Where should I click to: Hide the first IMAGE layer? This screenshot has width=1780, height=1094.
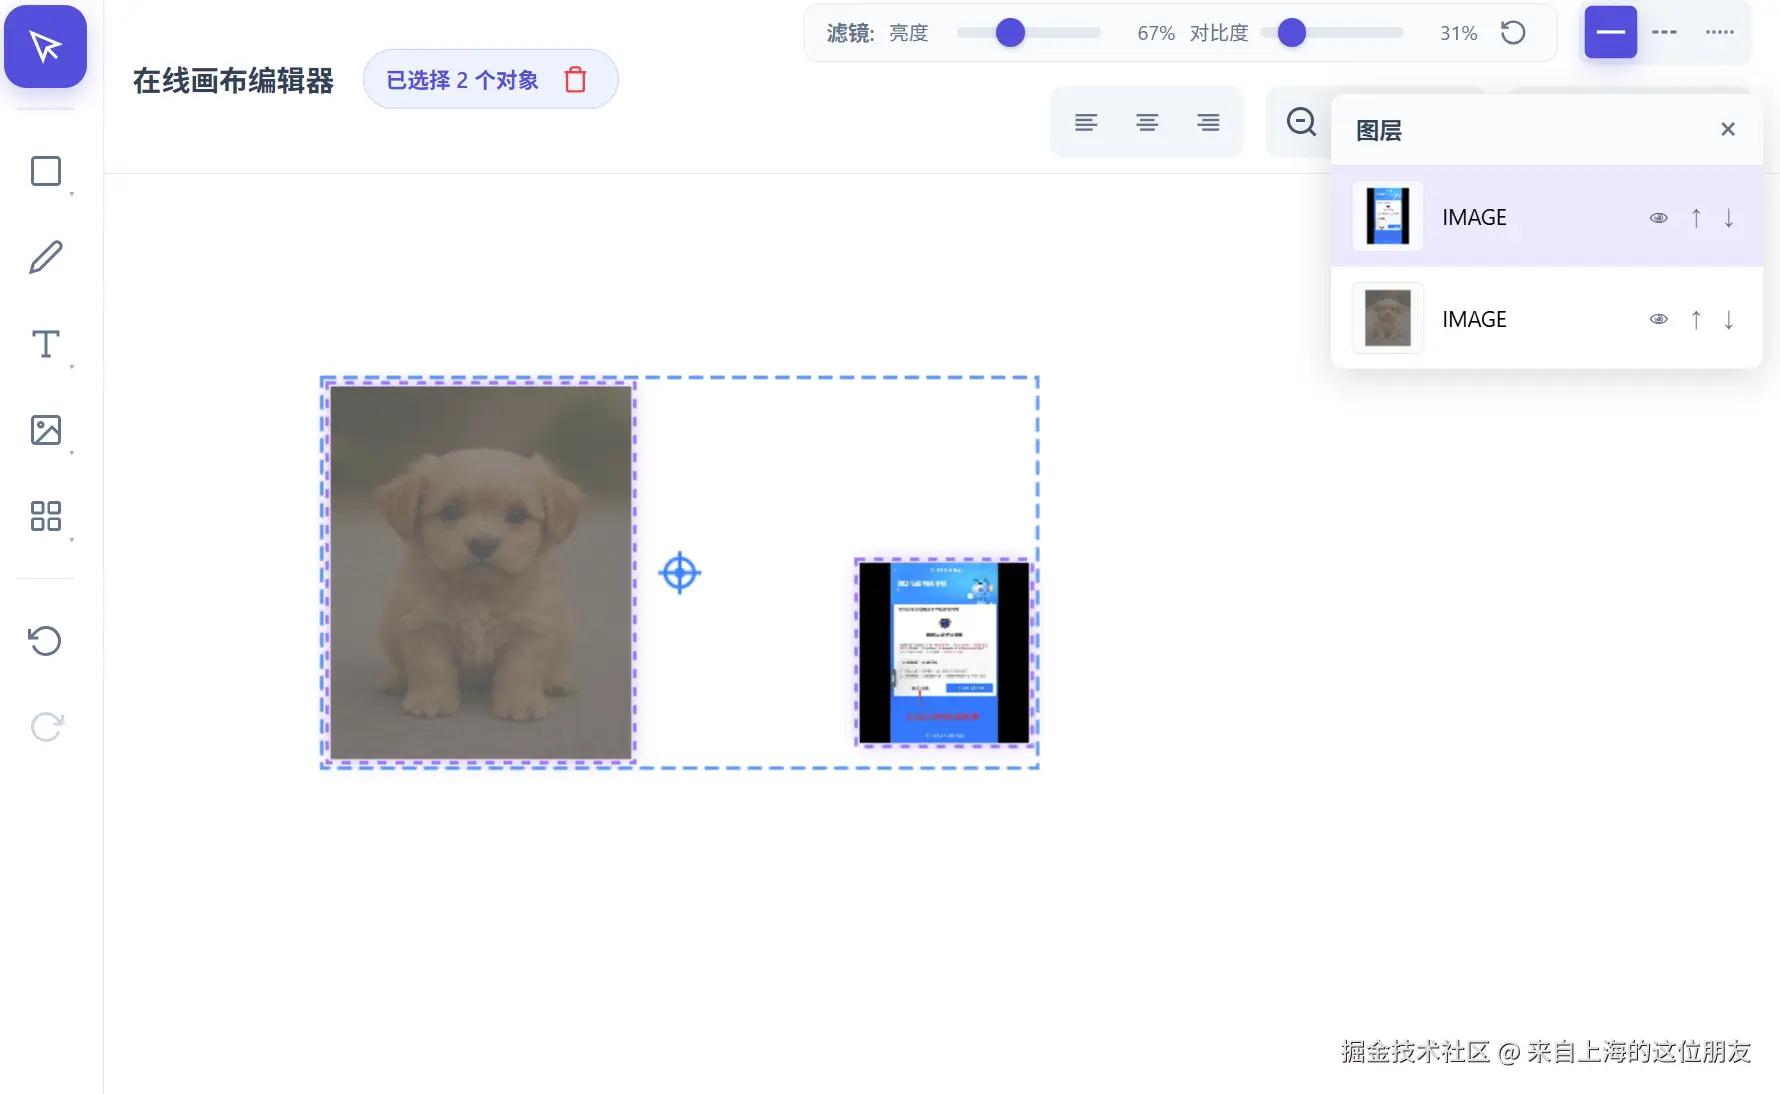pos(1659,218)
